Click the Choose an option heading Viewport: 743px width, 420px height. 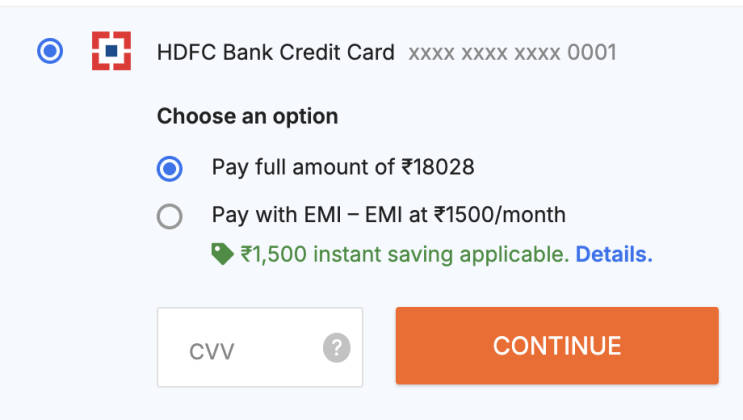coord(247,116)
